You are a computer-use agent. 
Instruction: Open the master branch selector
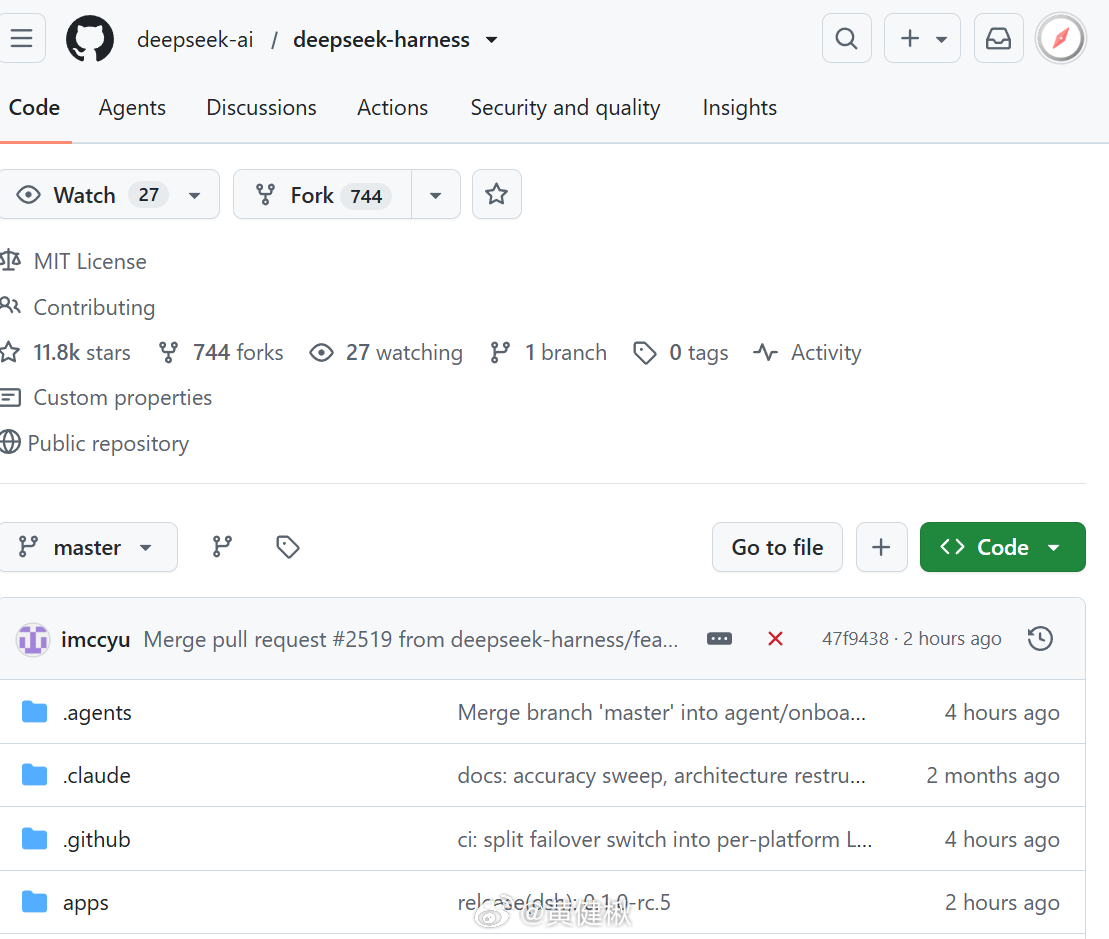(88, 547)
